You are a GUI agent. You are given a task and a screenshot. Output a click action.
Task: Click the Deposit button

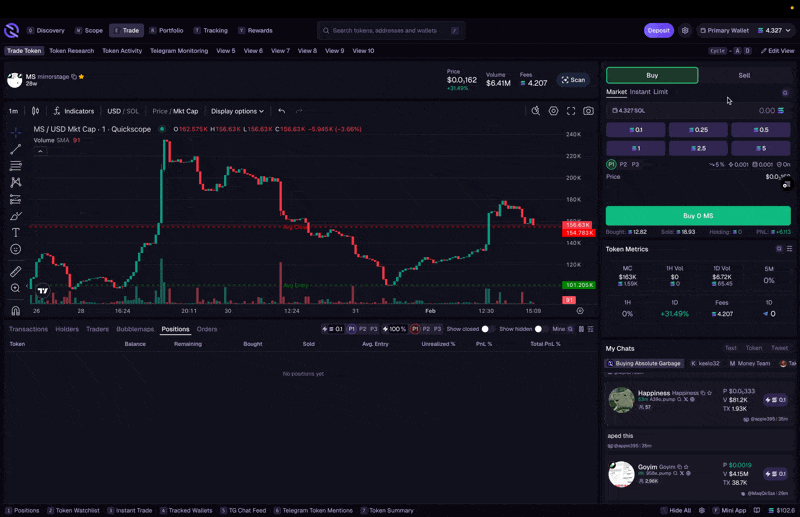[x=659, y=31]
